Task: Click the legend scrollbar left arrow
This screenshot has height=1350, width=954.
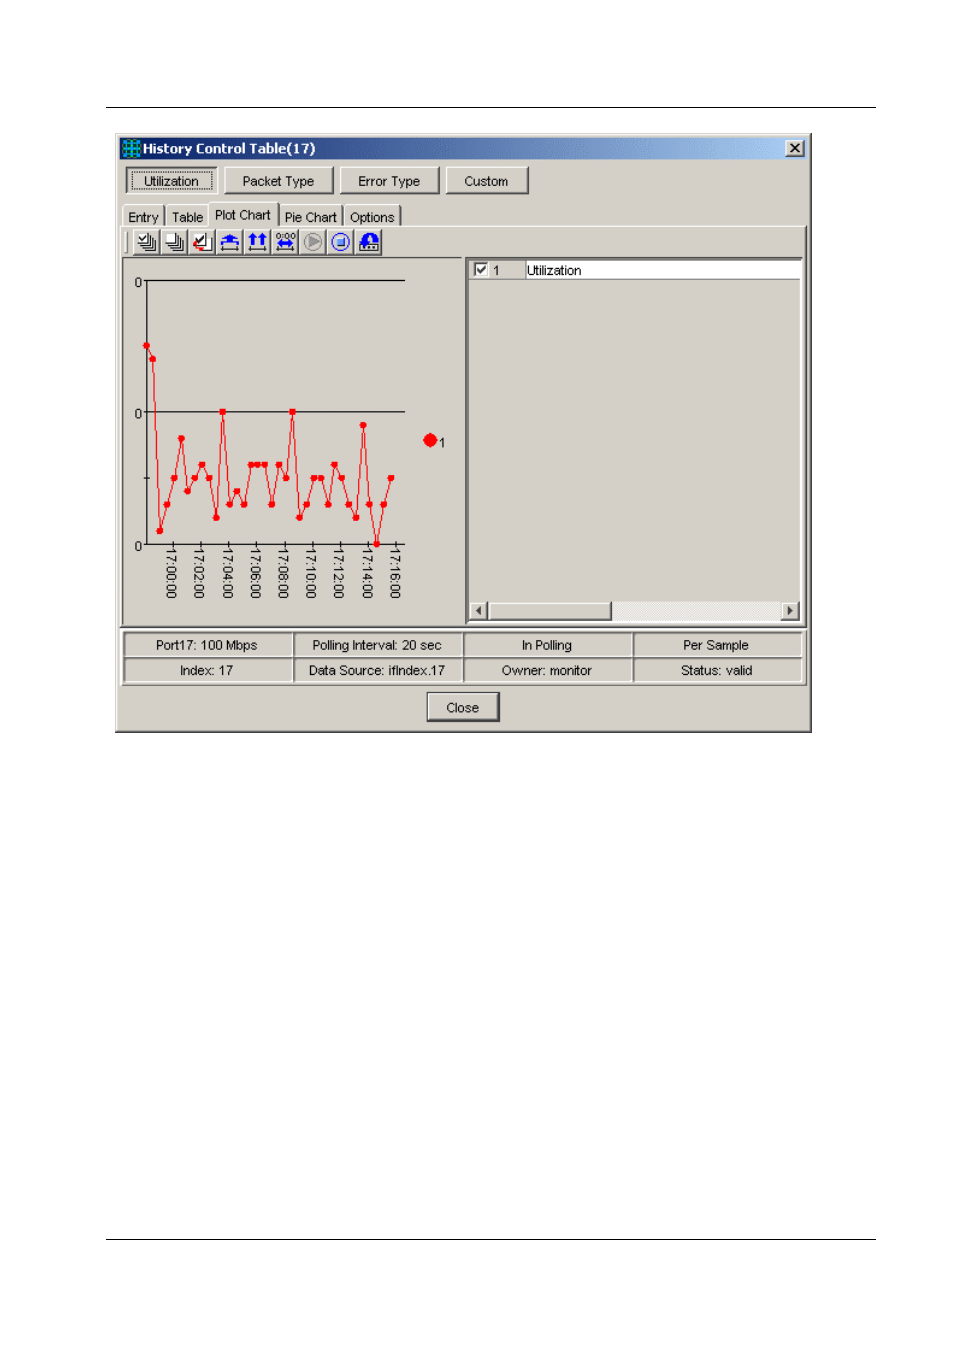Action: coord(479,611)
